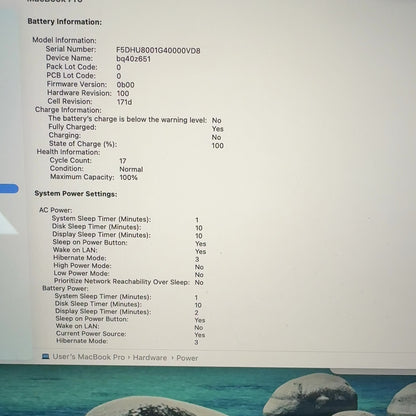Click the Cycle Count value 17
416x416 pixels.
(x=123, y=161)
